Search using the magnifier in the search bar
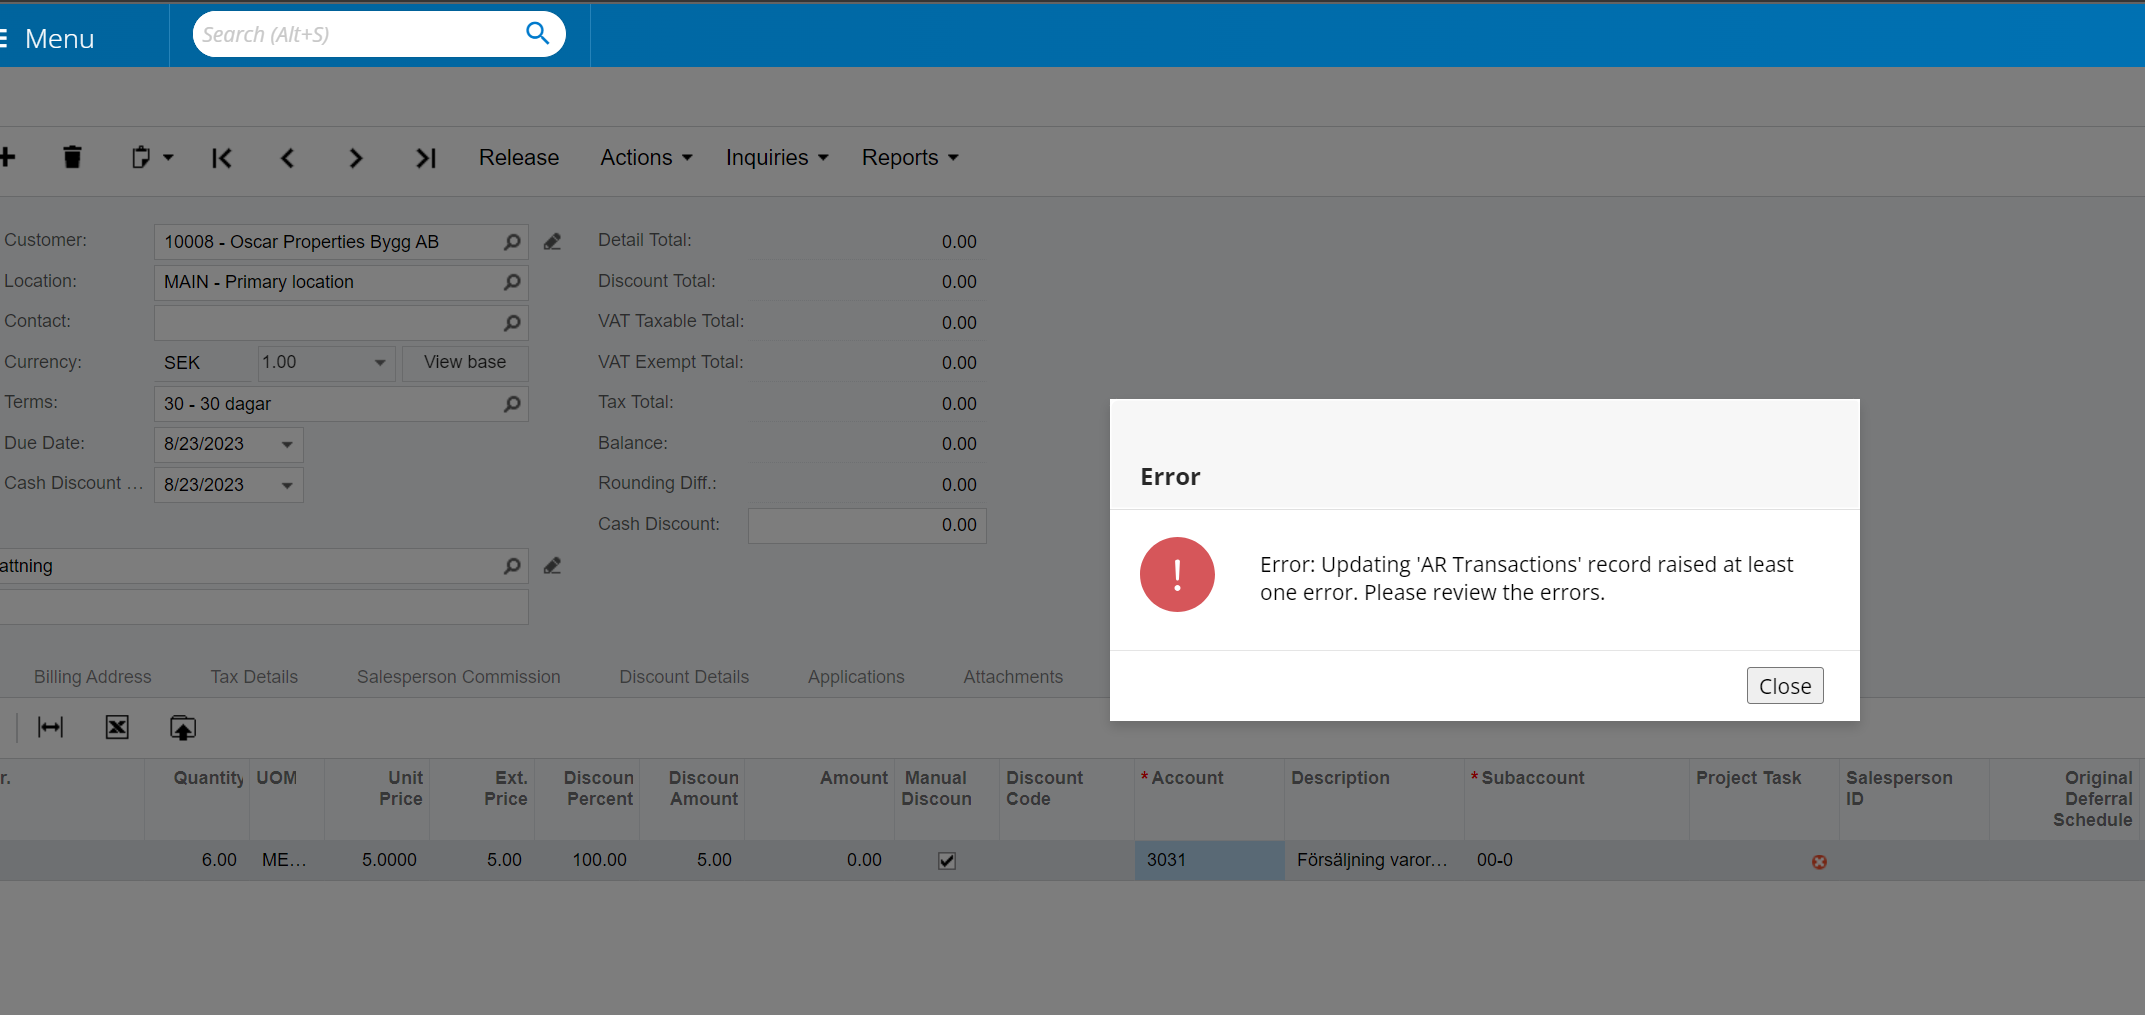 537,33
